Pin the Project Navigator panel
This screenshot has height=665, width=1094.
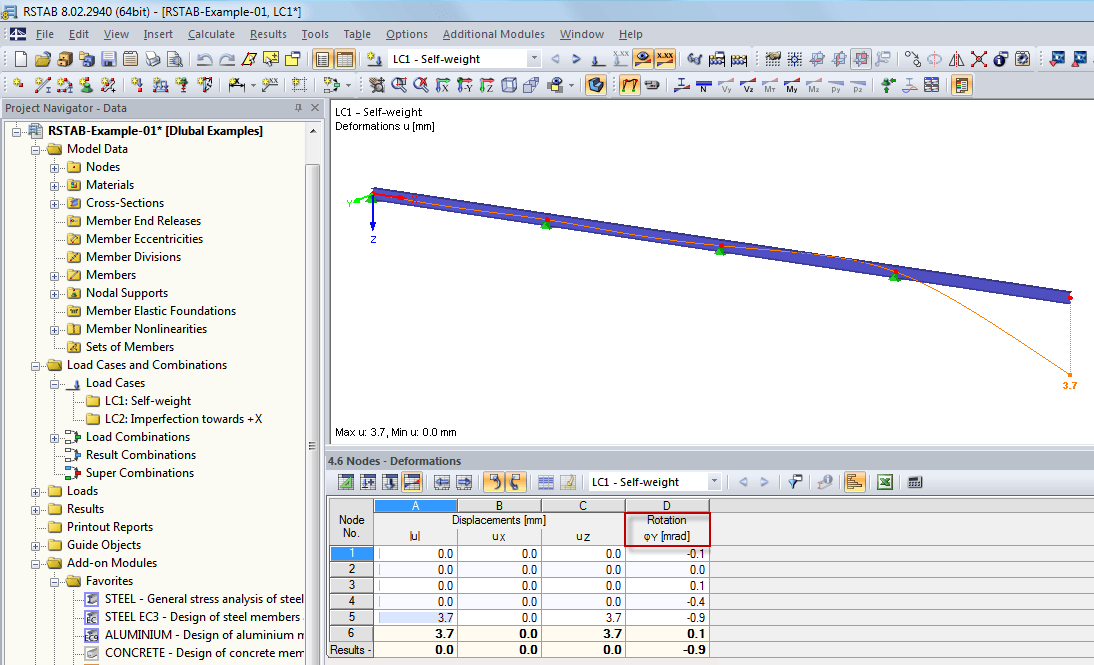click(298, 108)
